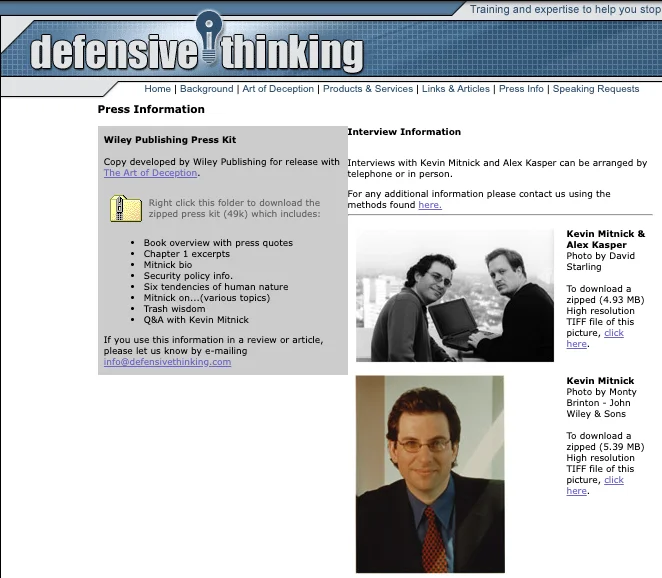Click the contact methods 'here' link
This screenshot has height=578, width=662.
pyautogui.click(x=430, y=205)
